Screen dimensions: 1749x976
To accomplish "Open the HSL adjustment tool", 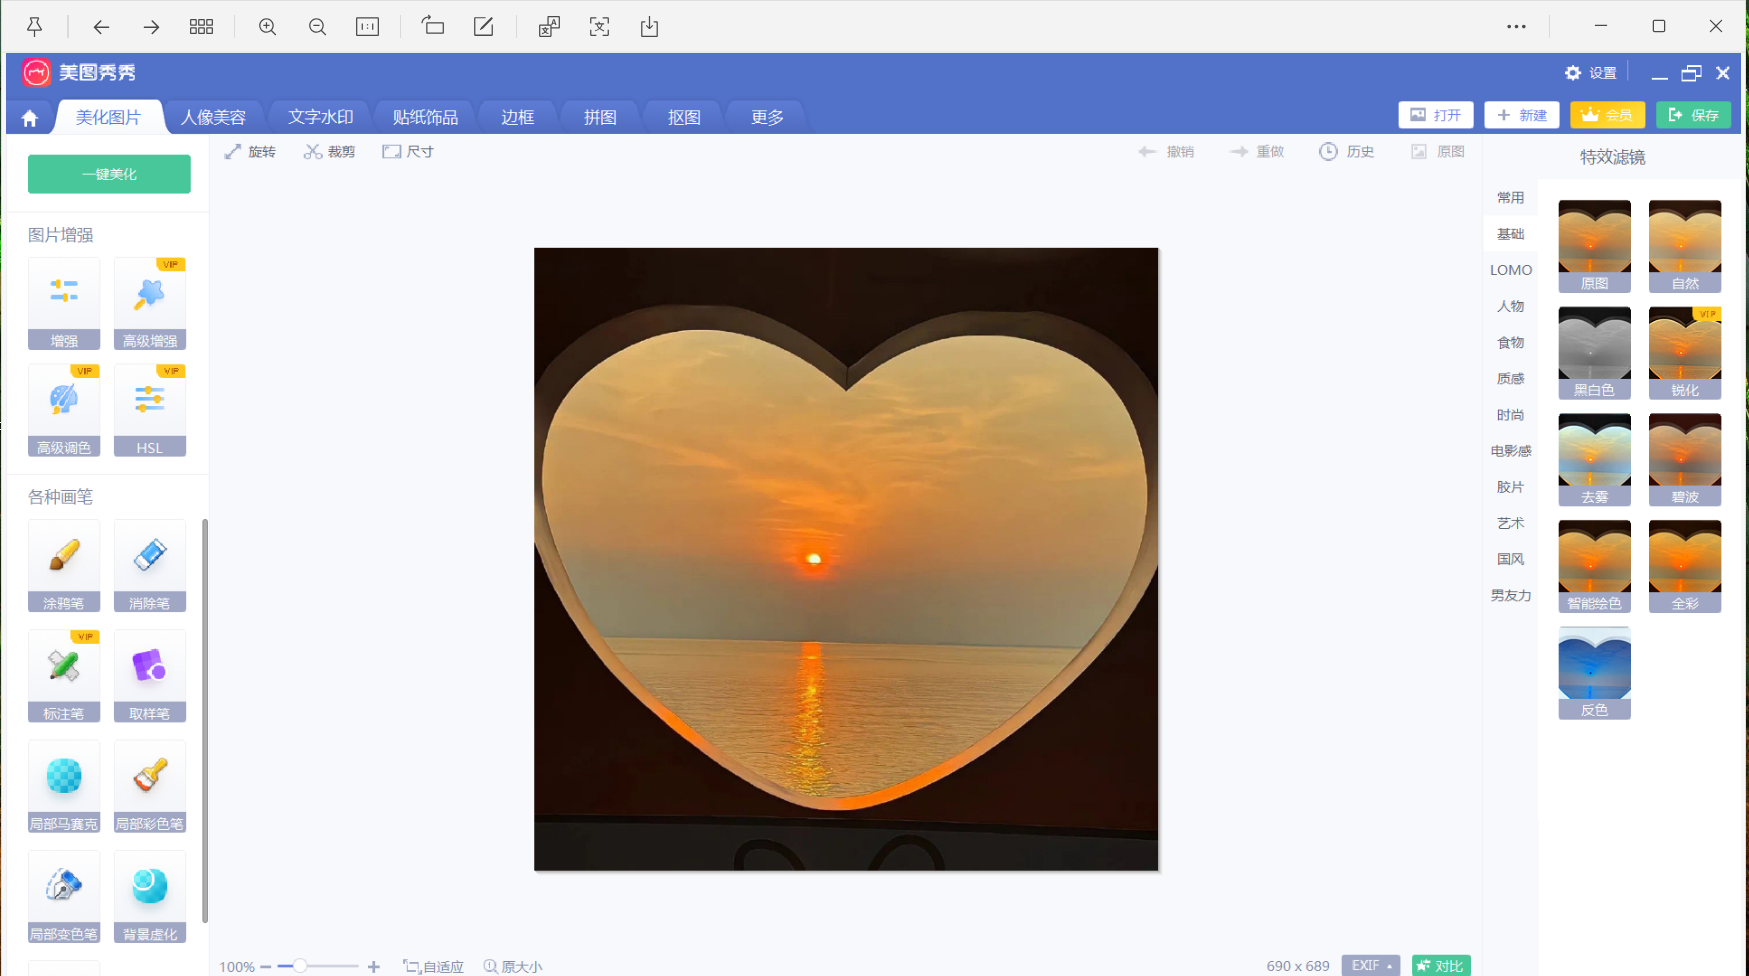I will coord(150,410).
